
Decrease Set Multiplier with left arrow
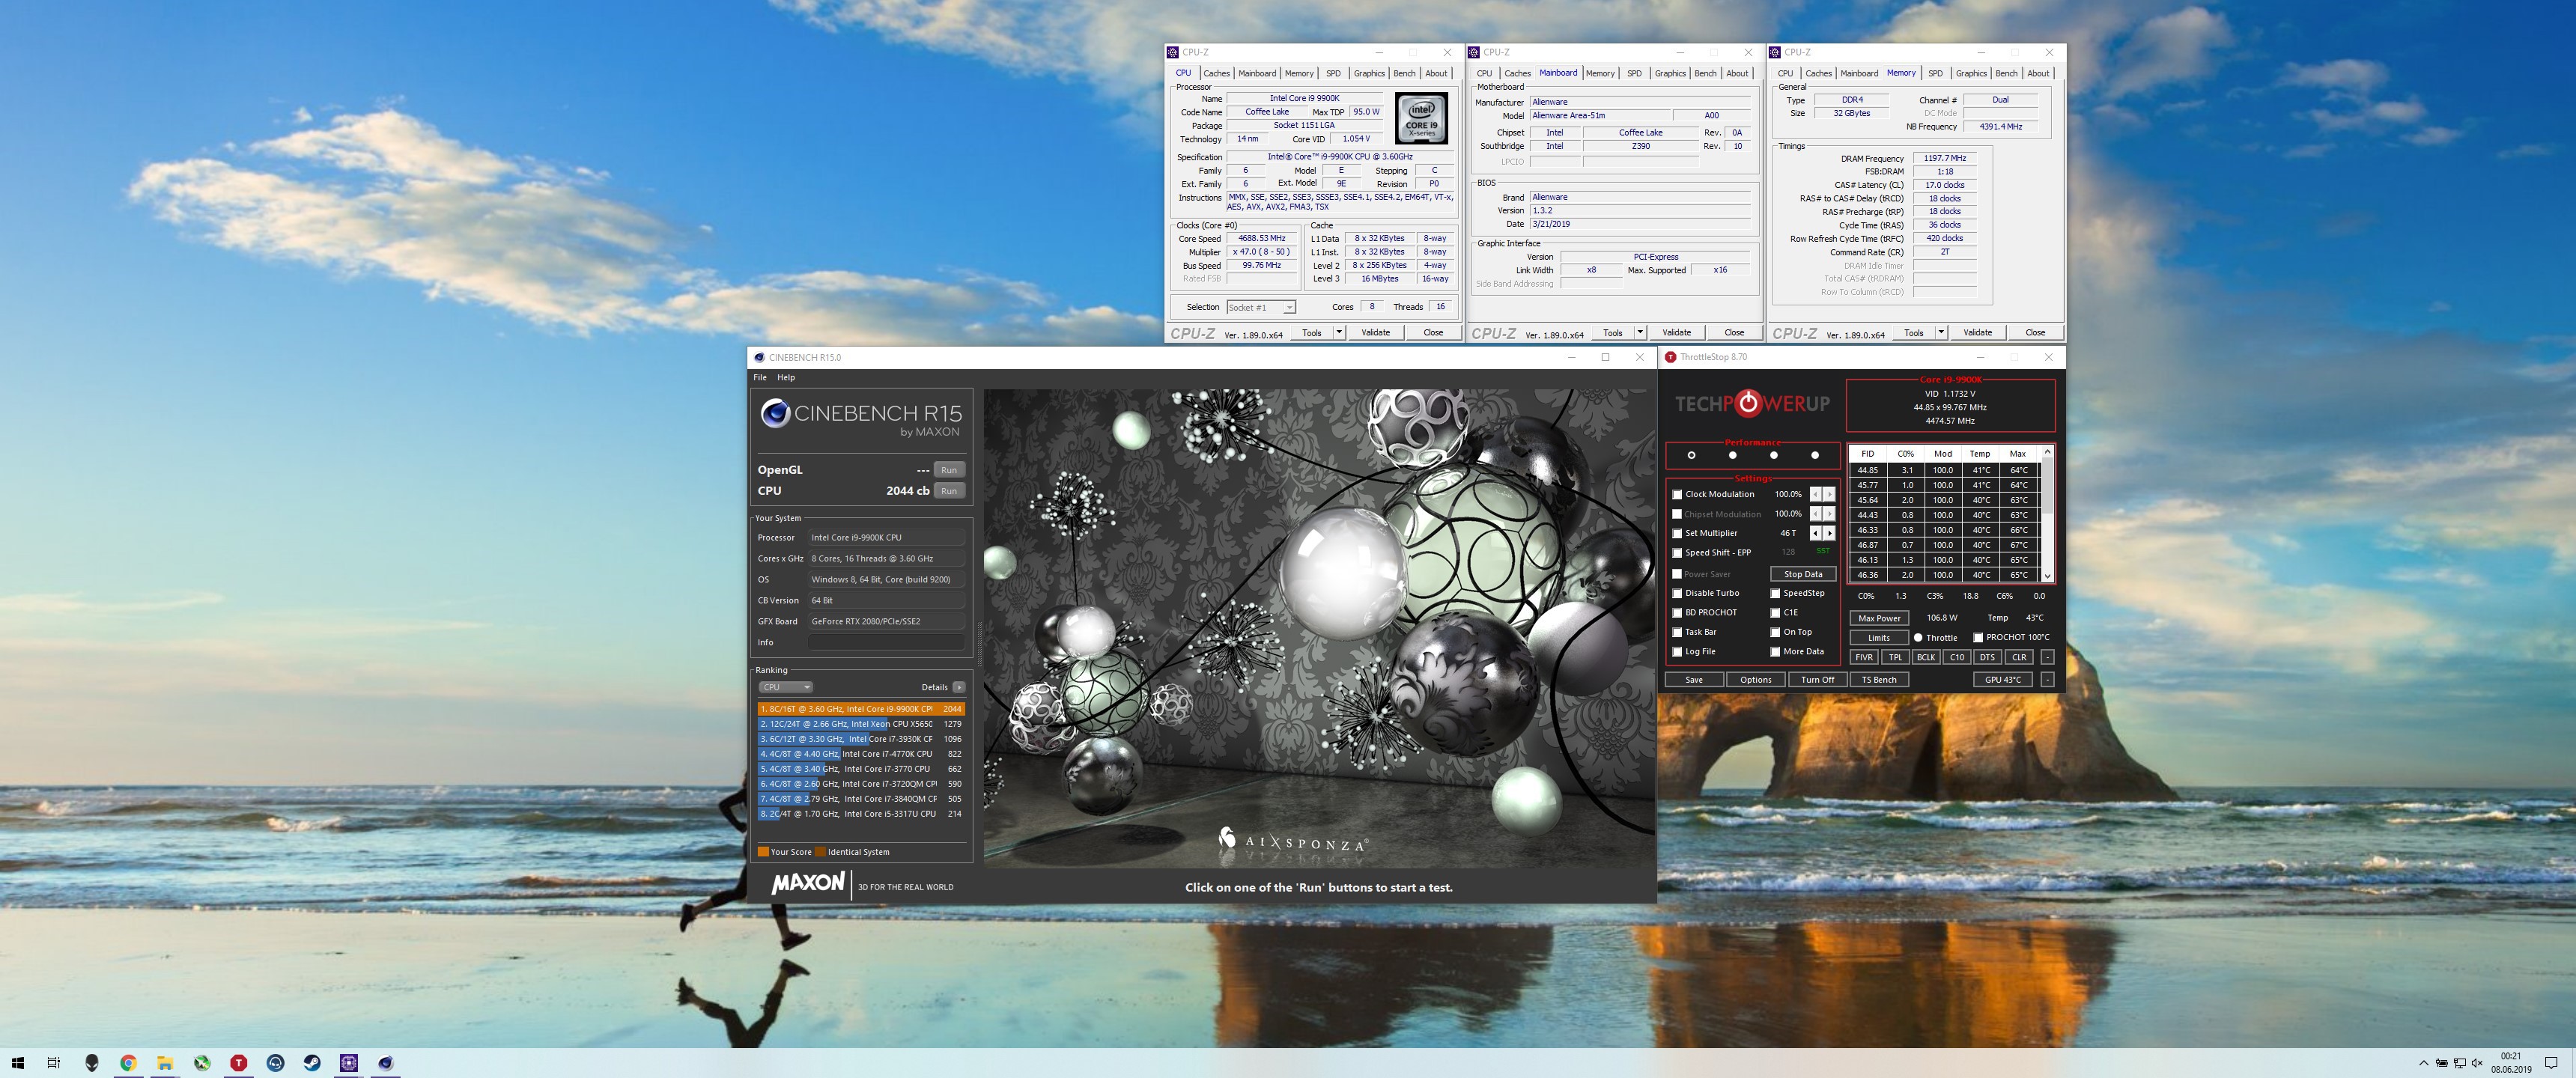pos(1816,533)
